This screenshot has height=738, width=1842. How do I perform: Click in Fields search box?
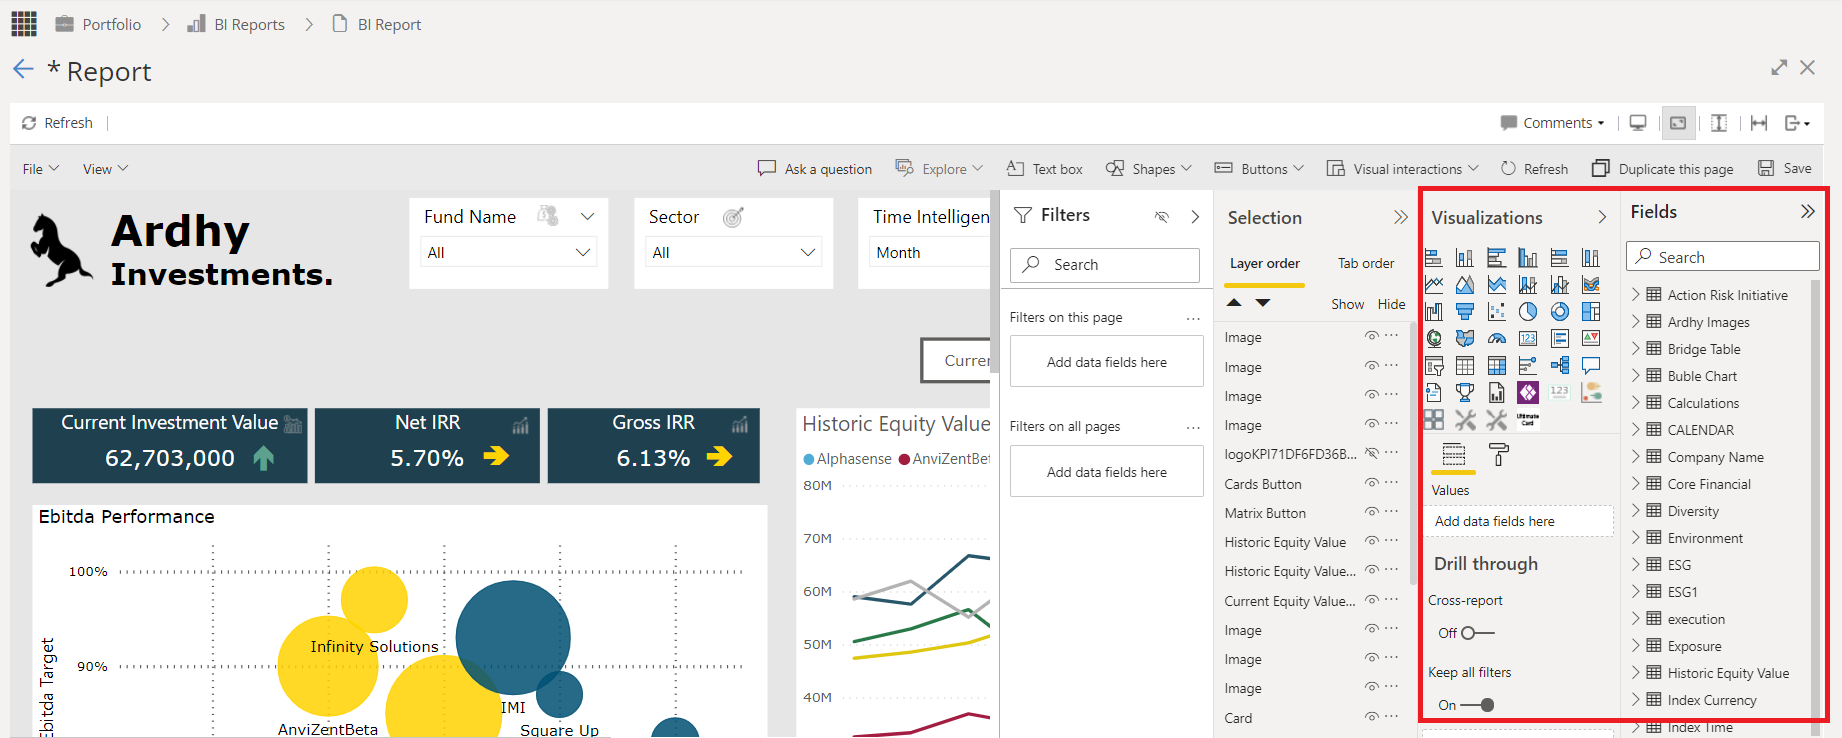click(x=1723, y=257)
